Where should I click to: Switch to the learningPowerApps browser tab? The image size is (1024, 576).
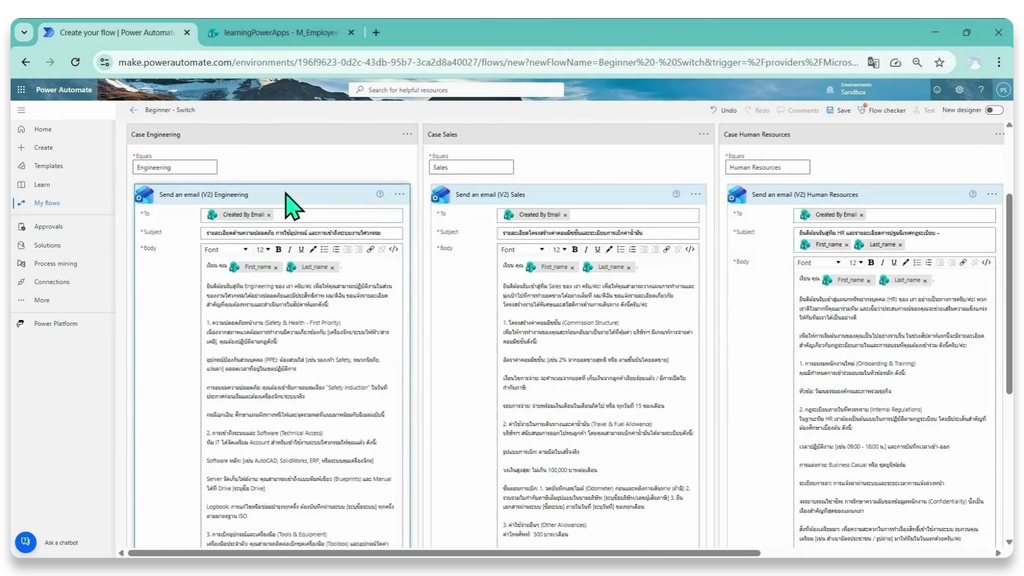280,33
